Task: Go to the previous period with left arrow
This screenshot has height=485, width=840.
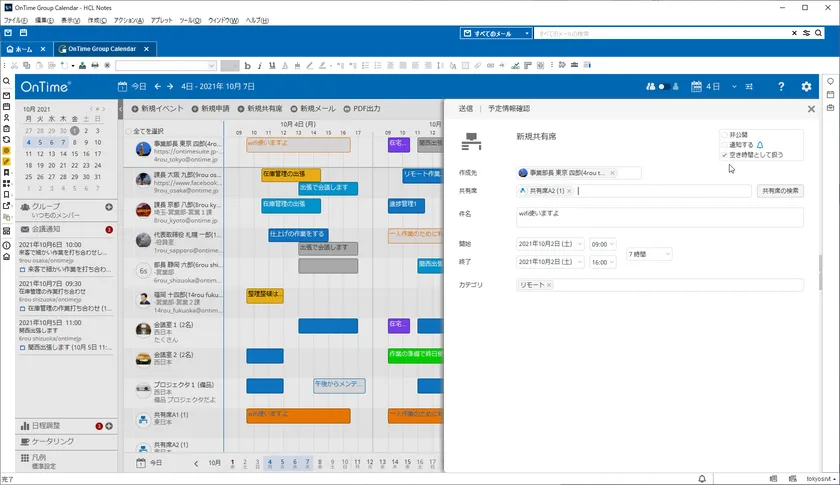Action: (x=157, y=87)
